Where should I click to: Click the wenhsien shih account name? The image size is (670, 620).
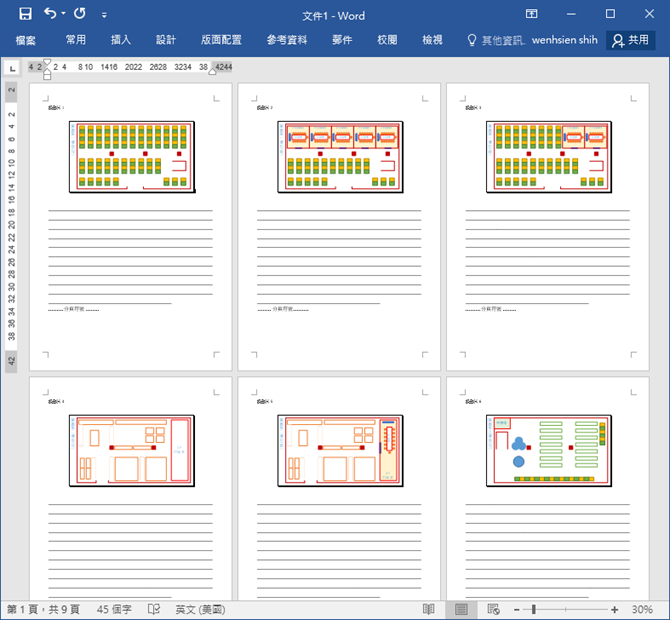tap(564, 40)
